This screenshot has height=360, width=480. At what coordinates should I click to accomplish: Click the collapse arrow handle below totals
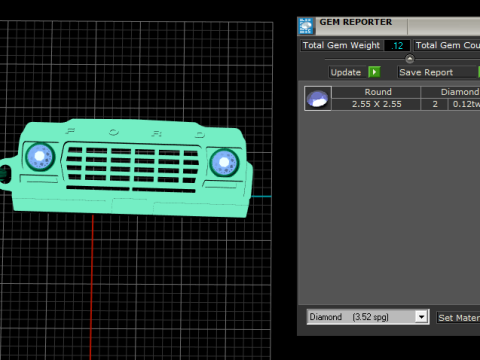(x=410, y=59)
